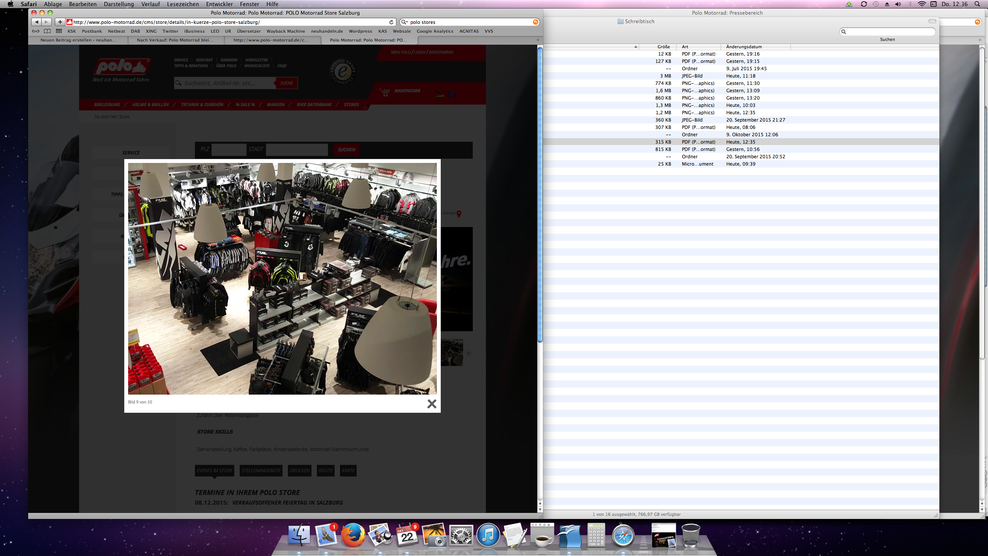
Task: Open Calculator from the Dock
Action: [596, 535]
